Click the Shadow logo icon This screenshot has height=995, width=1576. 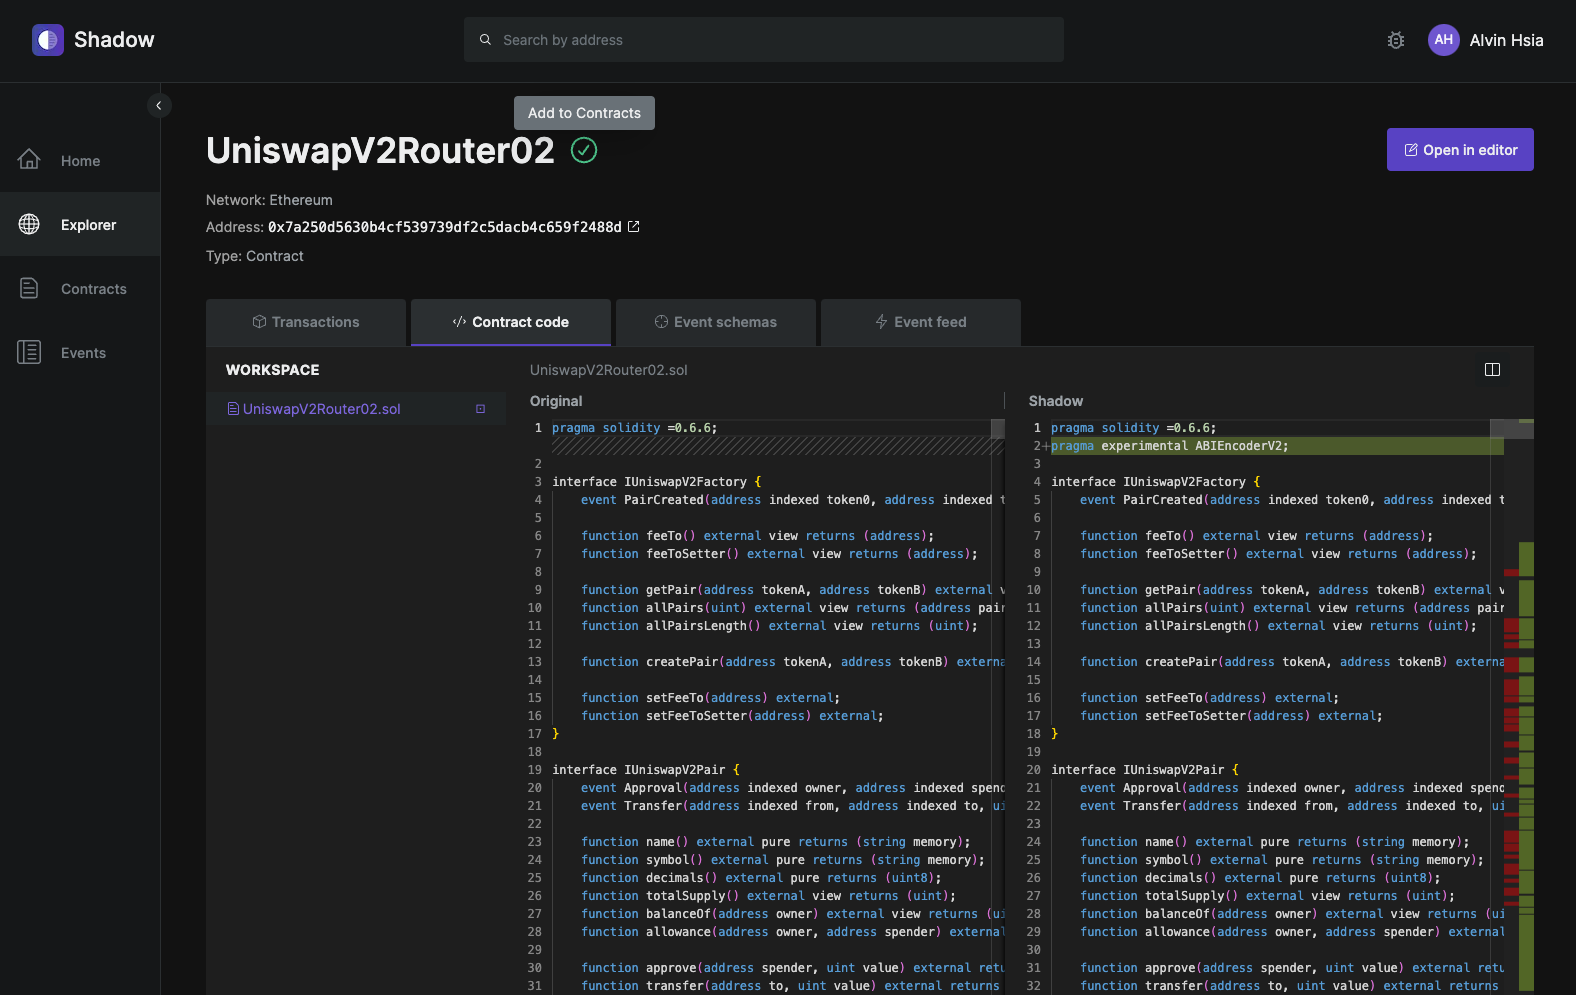pyautogui.click(x=48, y=40)
